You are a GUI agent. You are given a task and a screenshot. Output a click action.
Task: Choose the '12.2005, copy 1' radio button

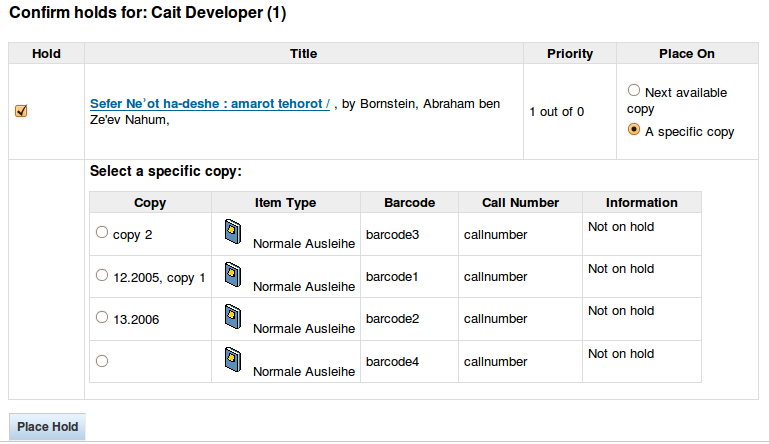point(101,275)
